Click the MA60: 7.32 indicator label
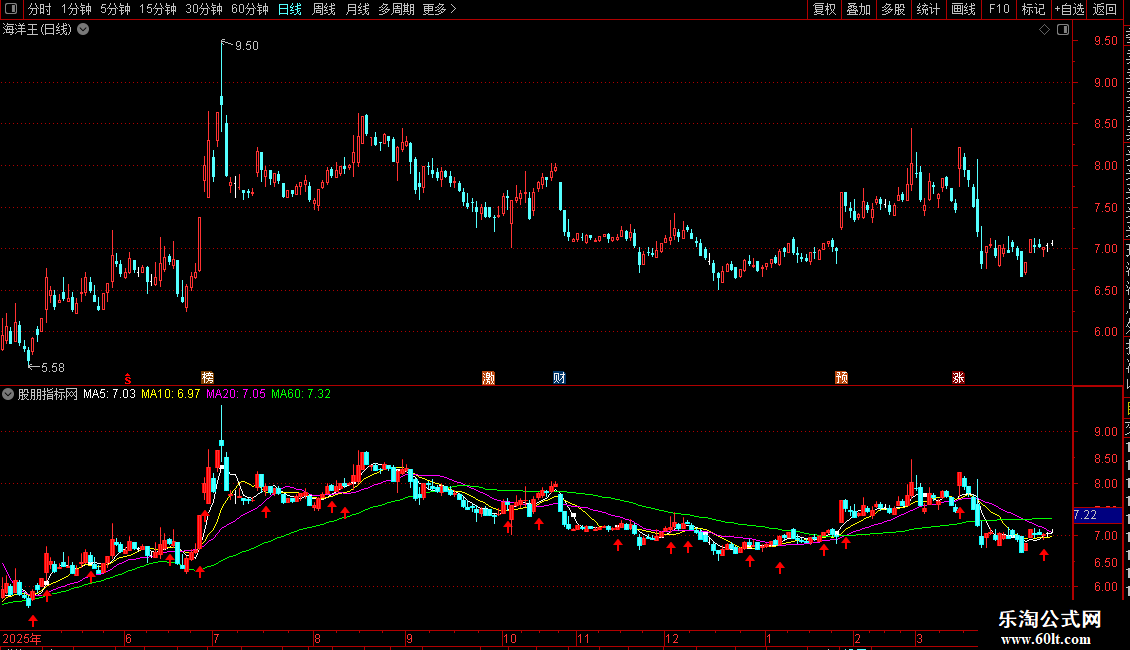 301,394
